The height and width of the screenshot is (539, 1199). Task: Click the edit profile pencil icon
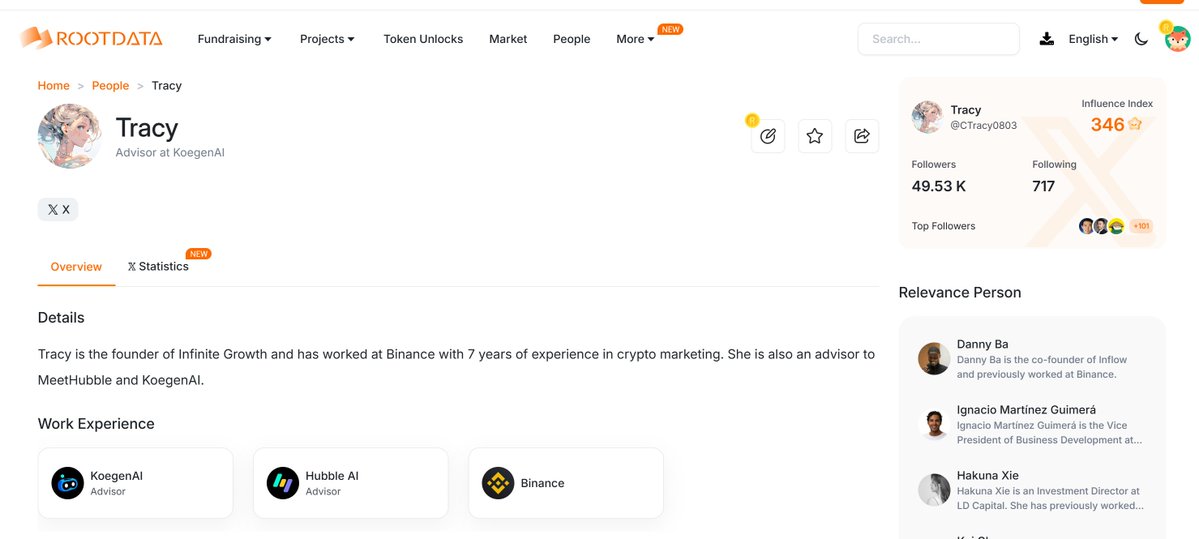tap(768, 136)
